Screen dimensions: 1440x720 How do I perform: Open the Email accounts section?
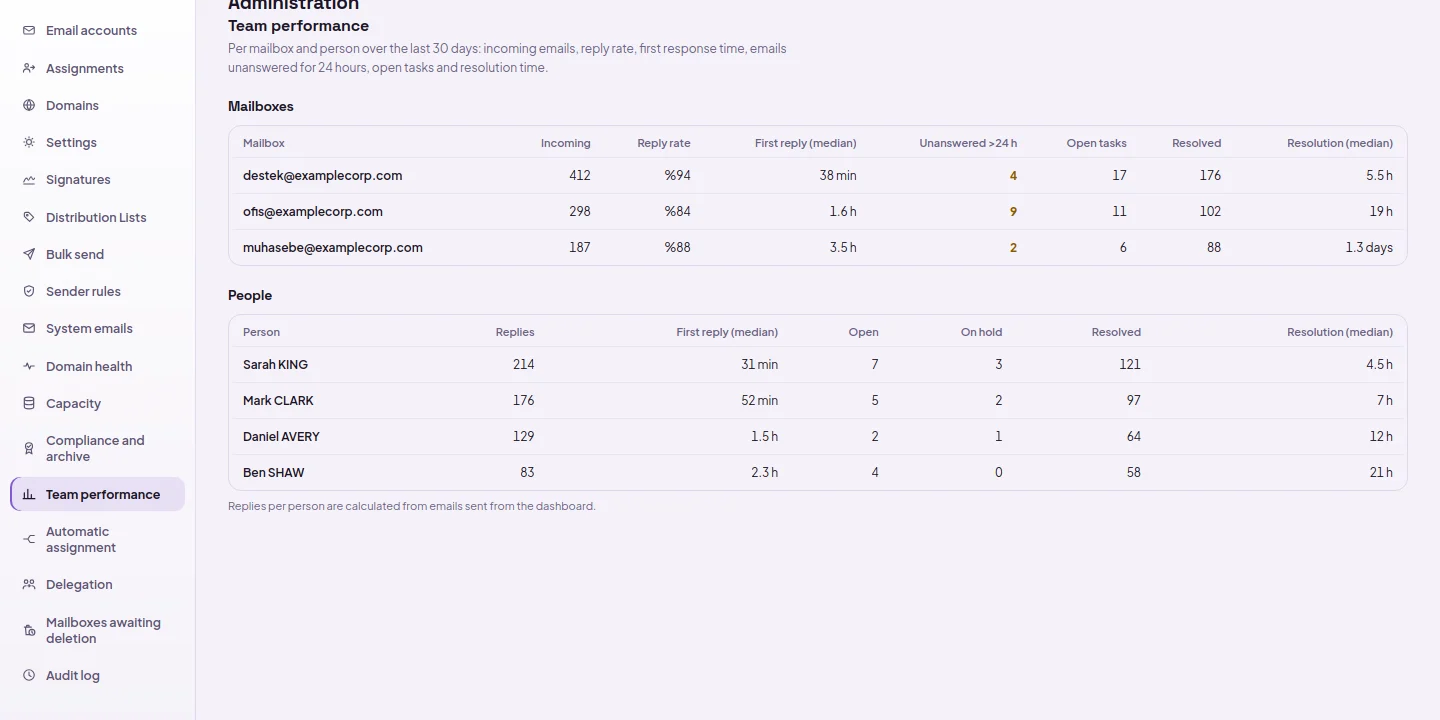pyautogui.click(x=97, y=31)
